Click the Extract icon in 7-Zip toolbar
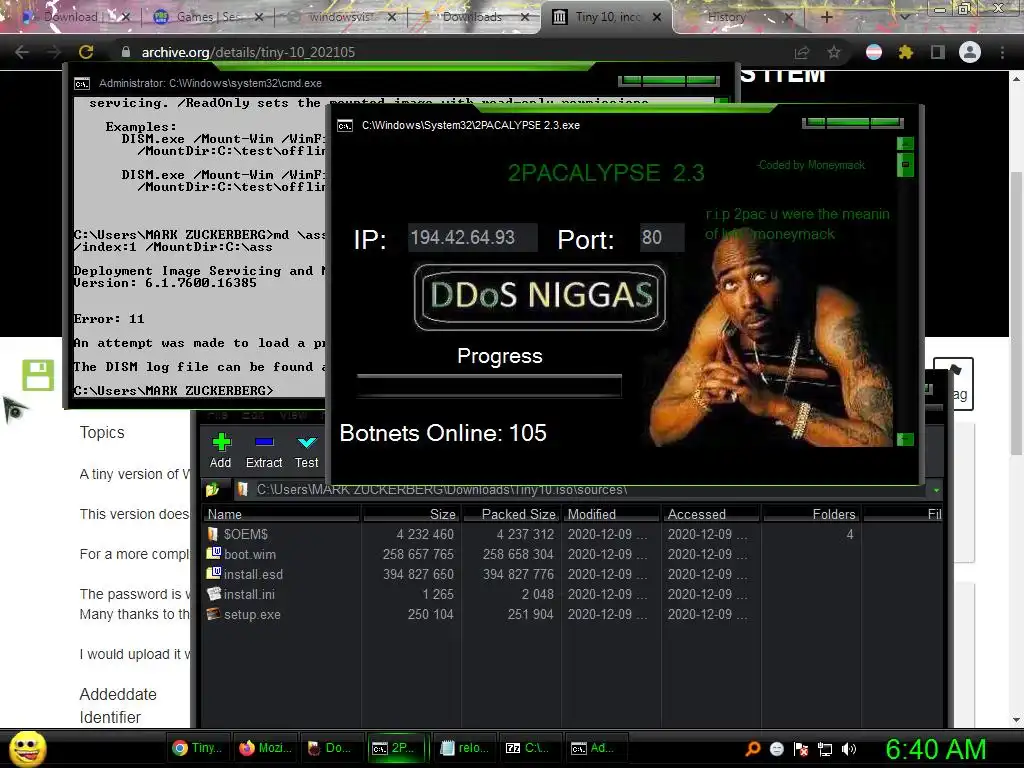 pyautogui.click(x=264, y=442)
